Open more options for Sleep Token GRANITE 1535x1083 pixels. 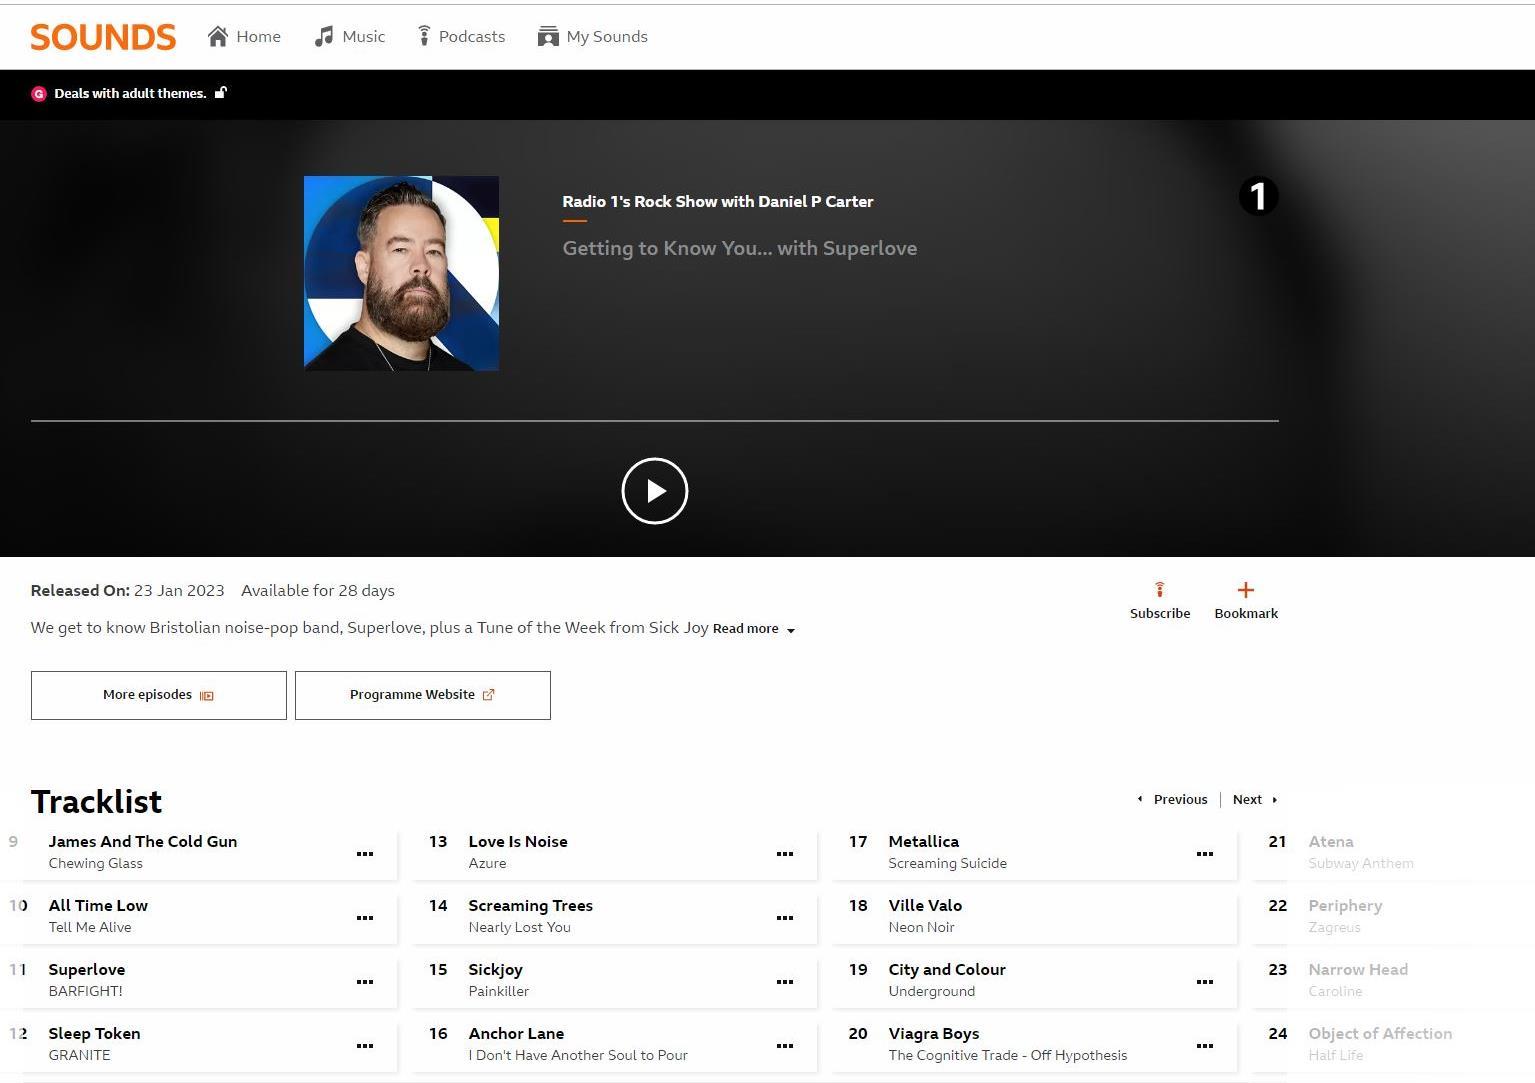tap(365, 1046)
